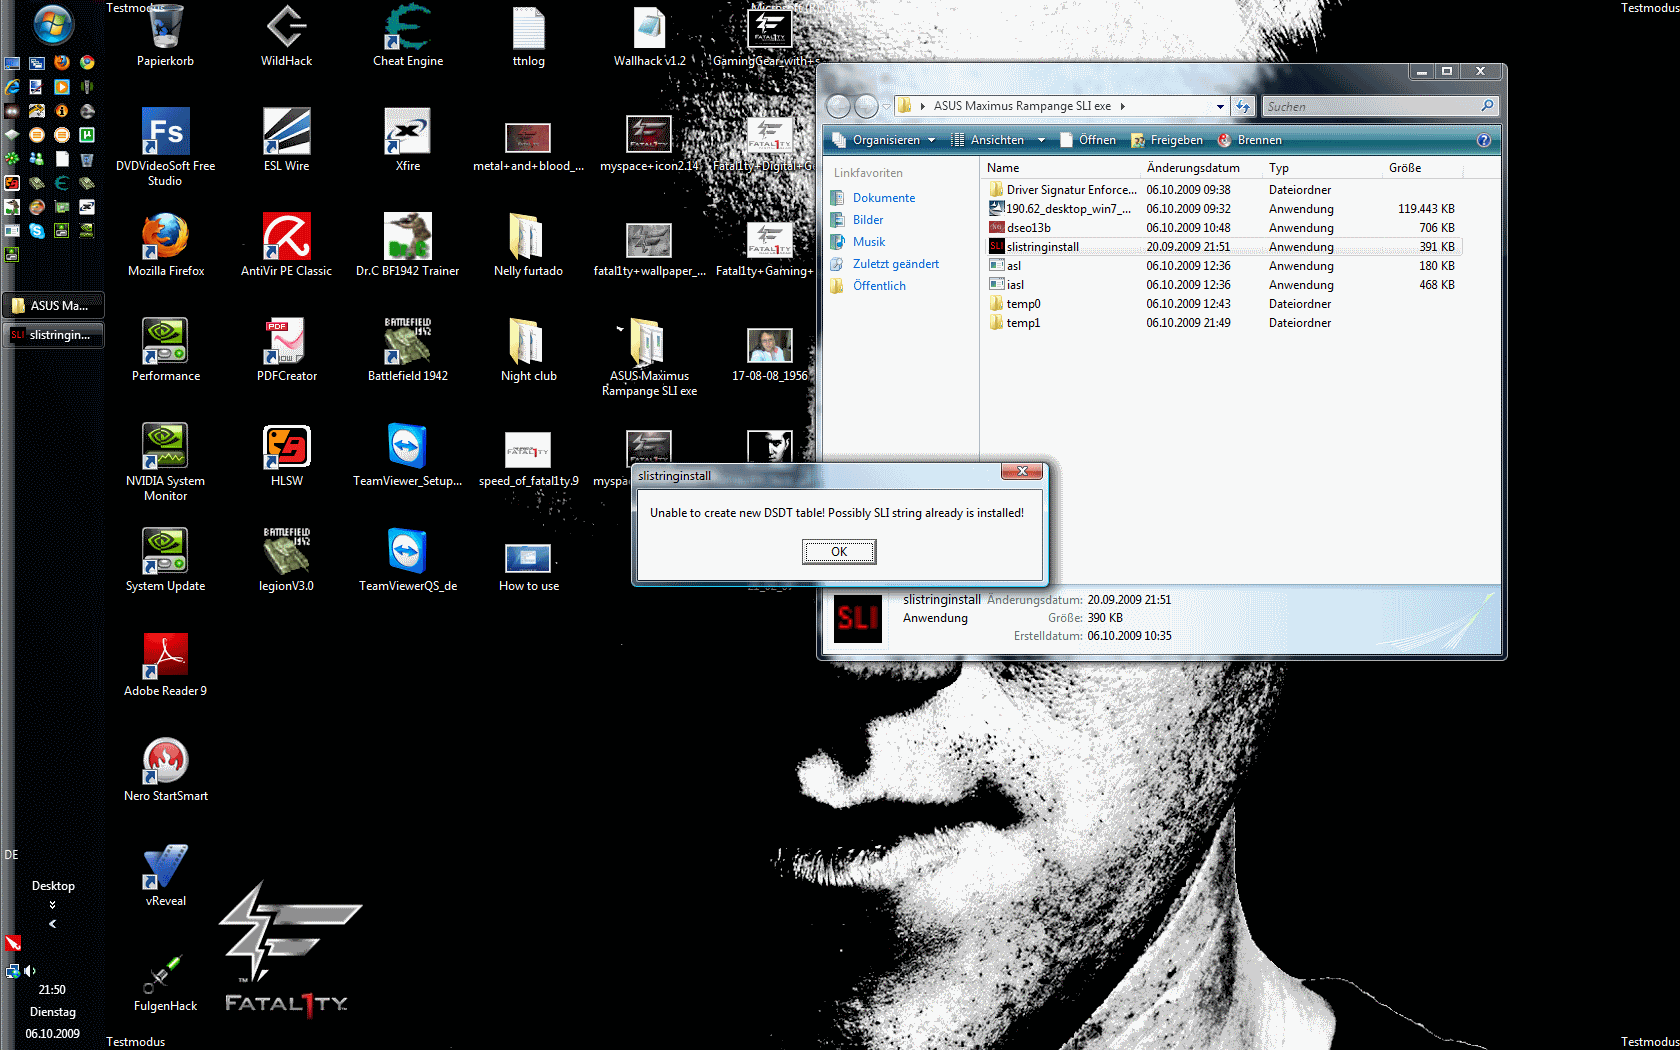Select PDFCreator desktop icon
This screenshot has height=1050, width=1680.
[287, 350]
